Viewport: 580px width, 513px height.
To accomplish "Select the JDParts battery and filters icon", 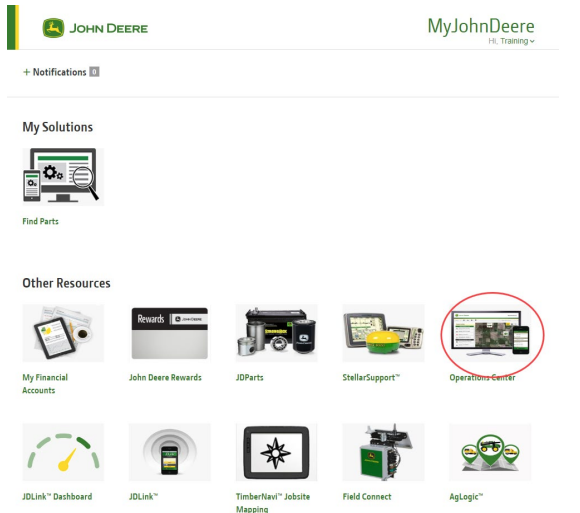I will tap(277, 333).
